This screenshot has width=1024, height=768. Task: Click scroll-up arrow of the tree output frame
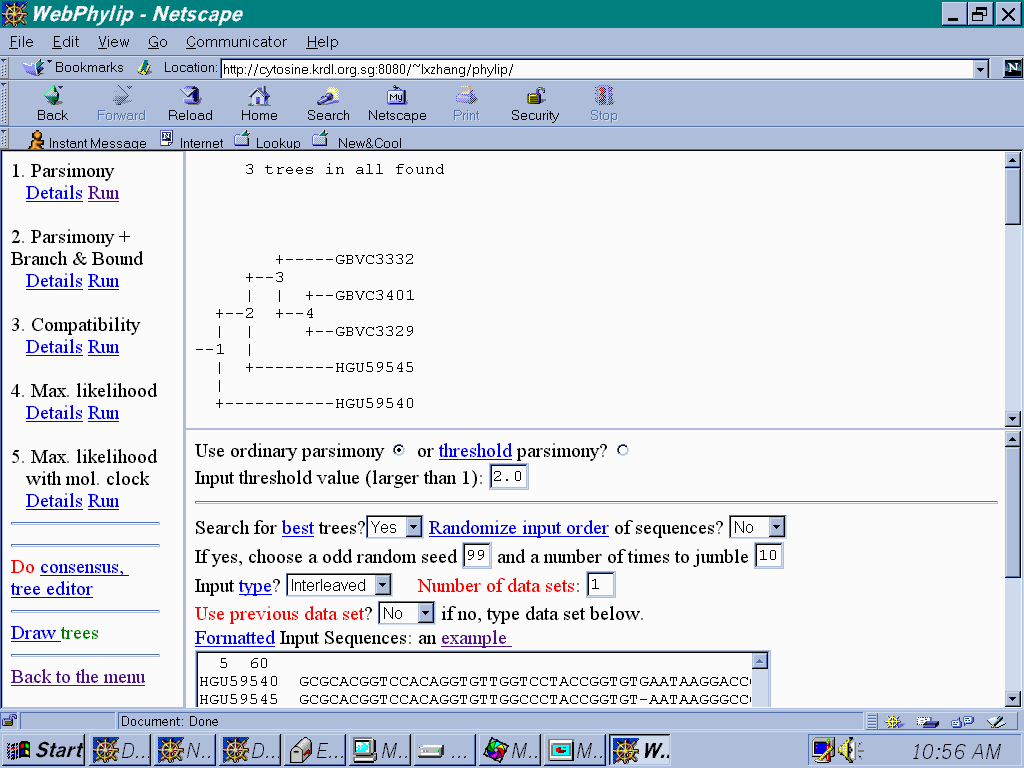(x=1013, y=159)
